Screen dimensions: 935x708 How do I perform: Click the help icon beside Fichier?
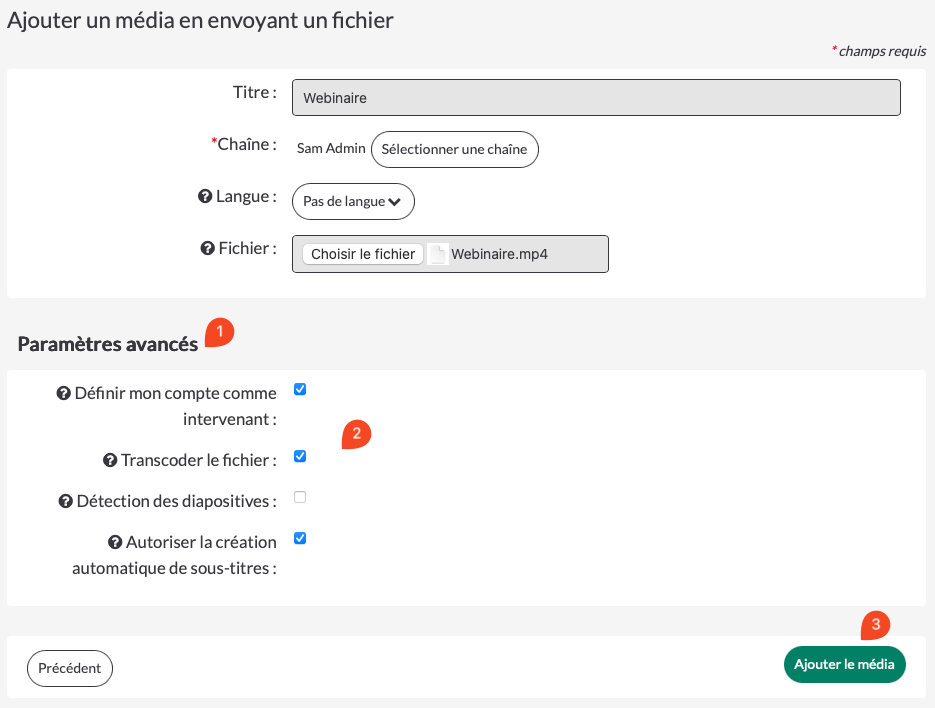pyautogui.click(x=208, y=249)
